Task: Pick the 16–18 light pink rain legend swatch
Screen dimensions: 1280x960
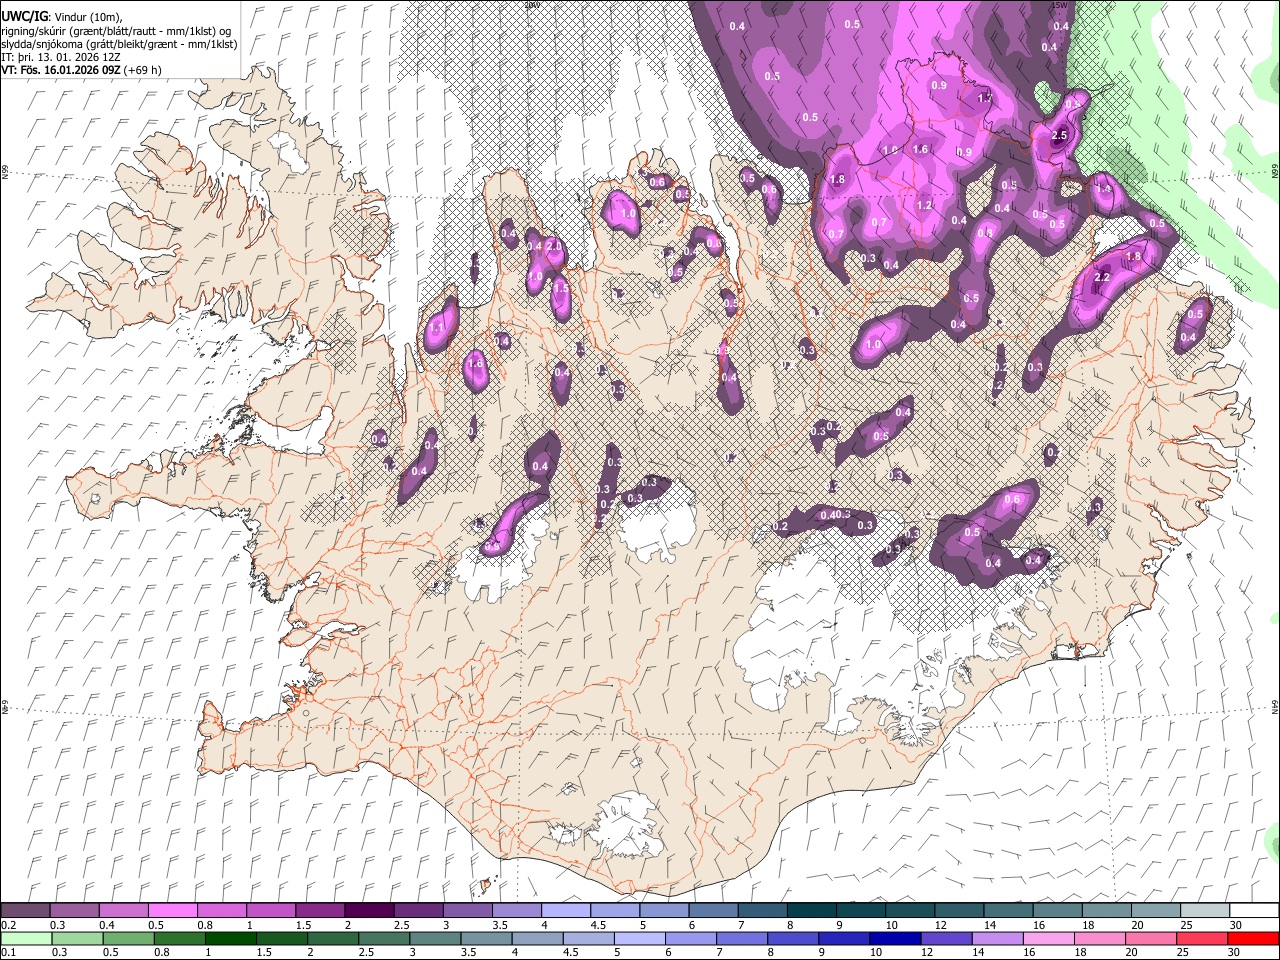Action: 1049,938
